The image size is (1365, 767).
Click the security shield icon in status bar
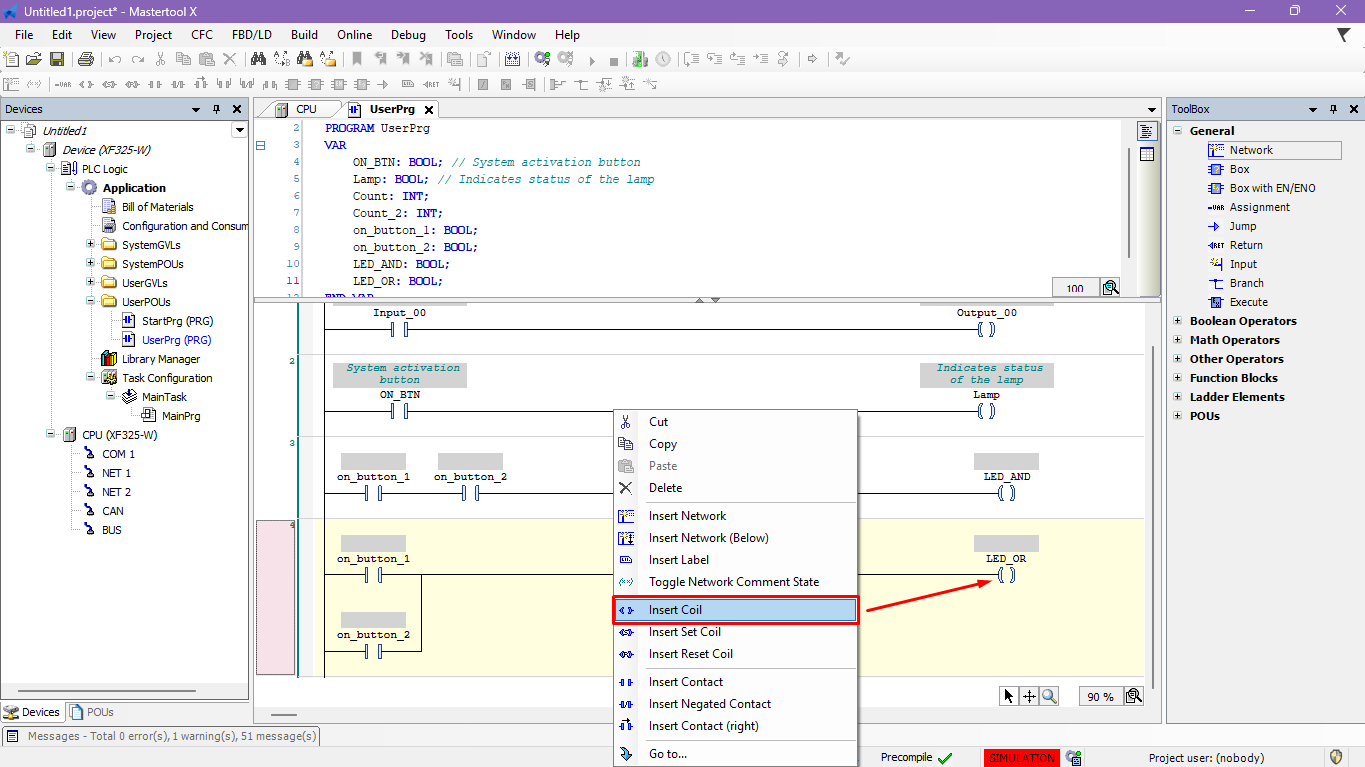[1335, 757]
